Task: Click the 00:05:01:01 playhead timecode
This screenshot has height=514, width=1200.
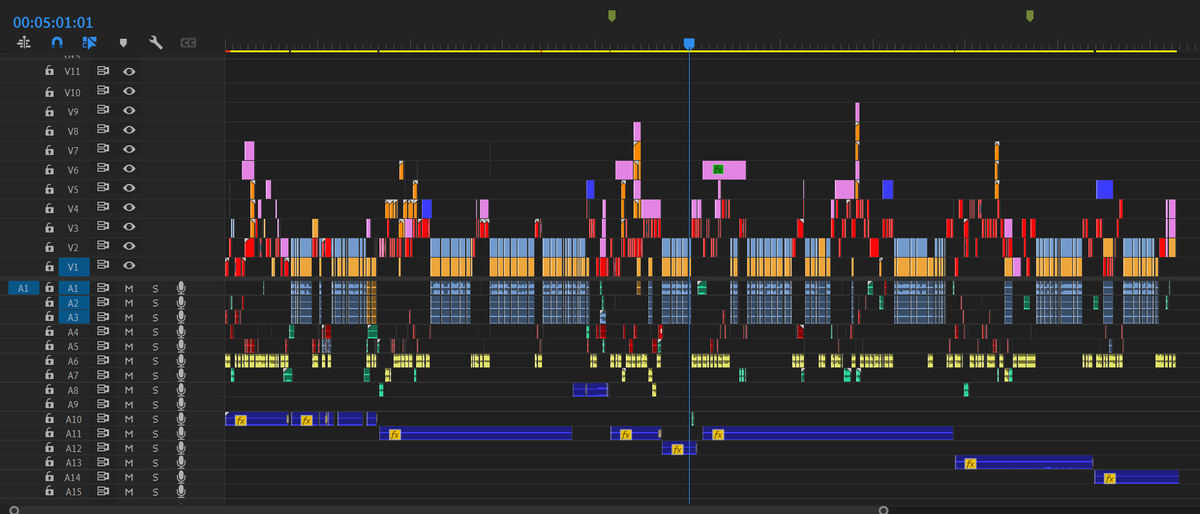Action: pyautogui.click(x=53, y=22)
